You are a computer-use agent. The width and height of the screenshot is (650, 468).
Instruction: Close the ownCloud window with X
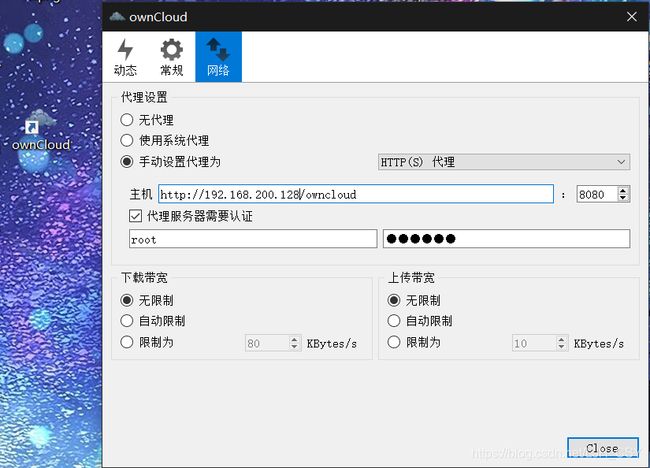[631, 17]
